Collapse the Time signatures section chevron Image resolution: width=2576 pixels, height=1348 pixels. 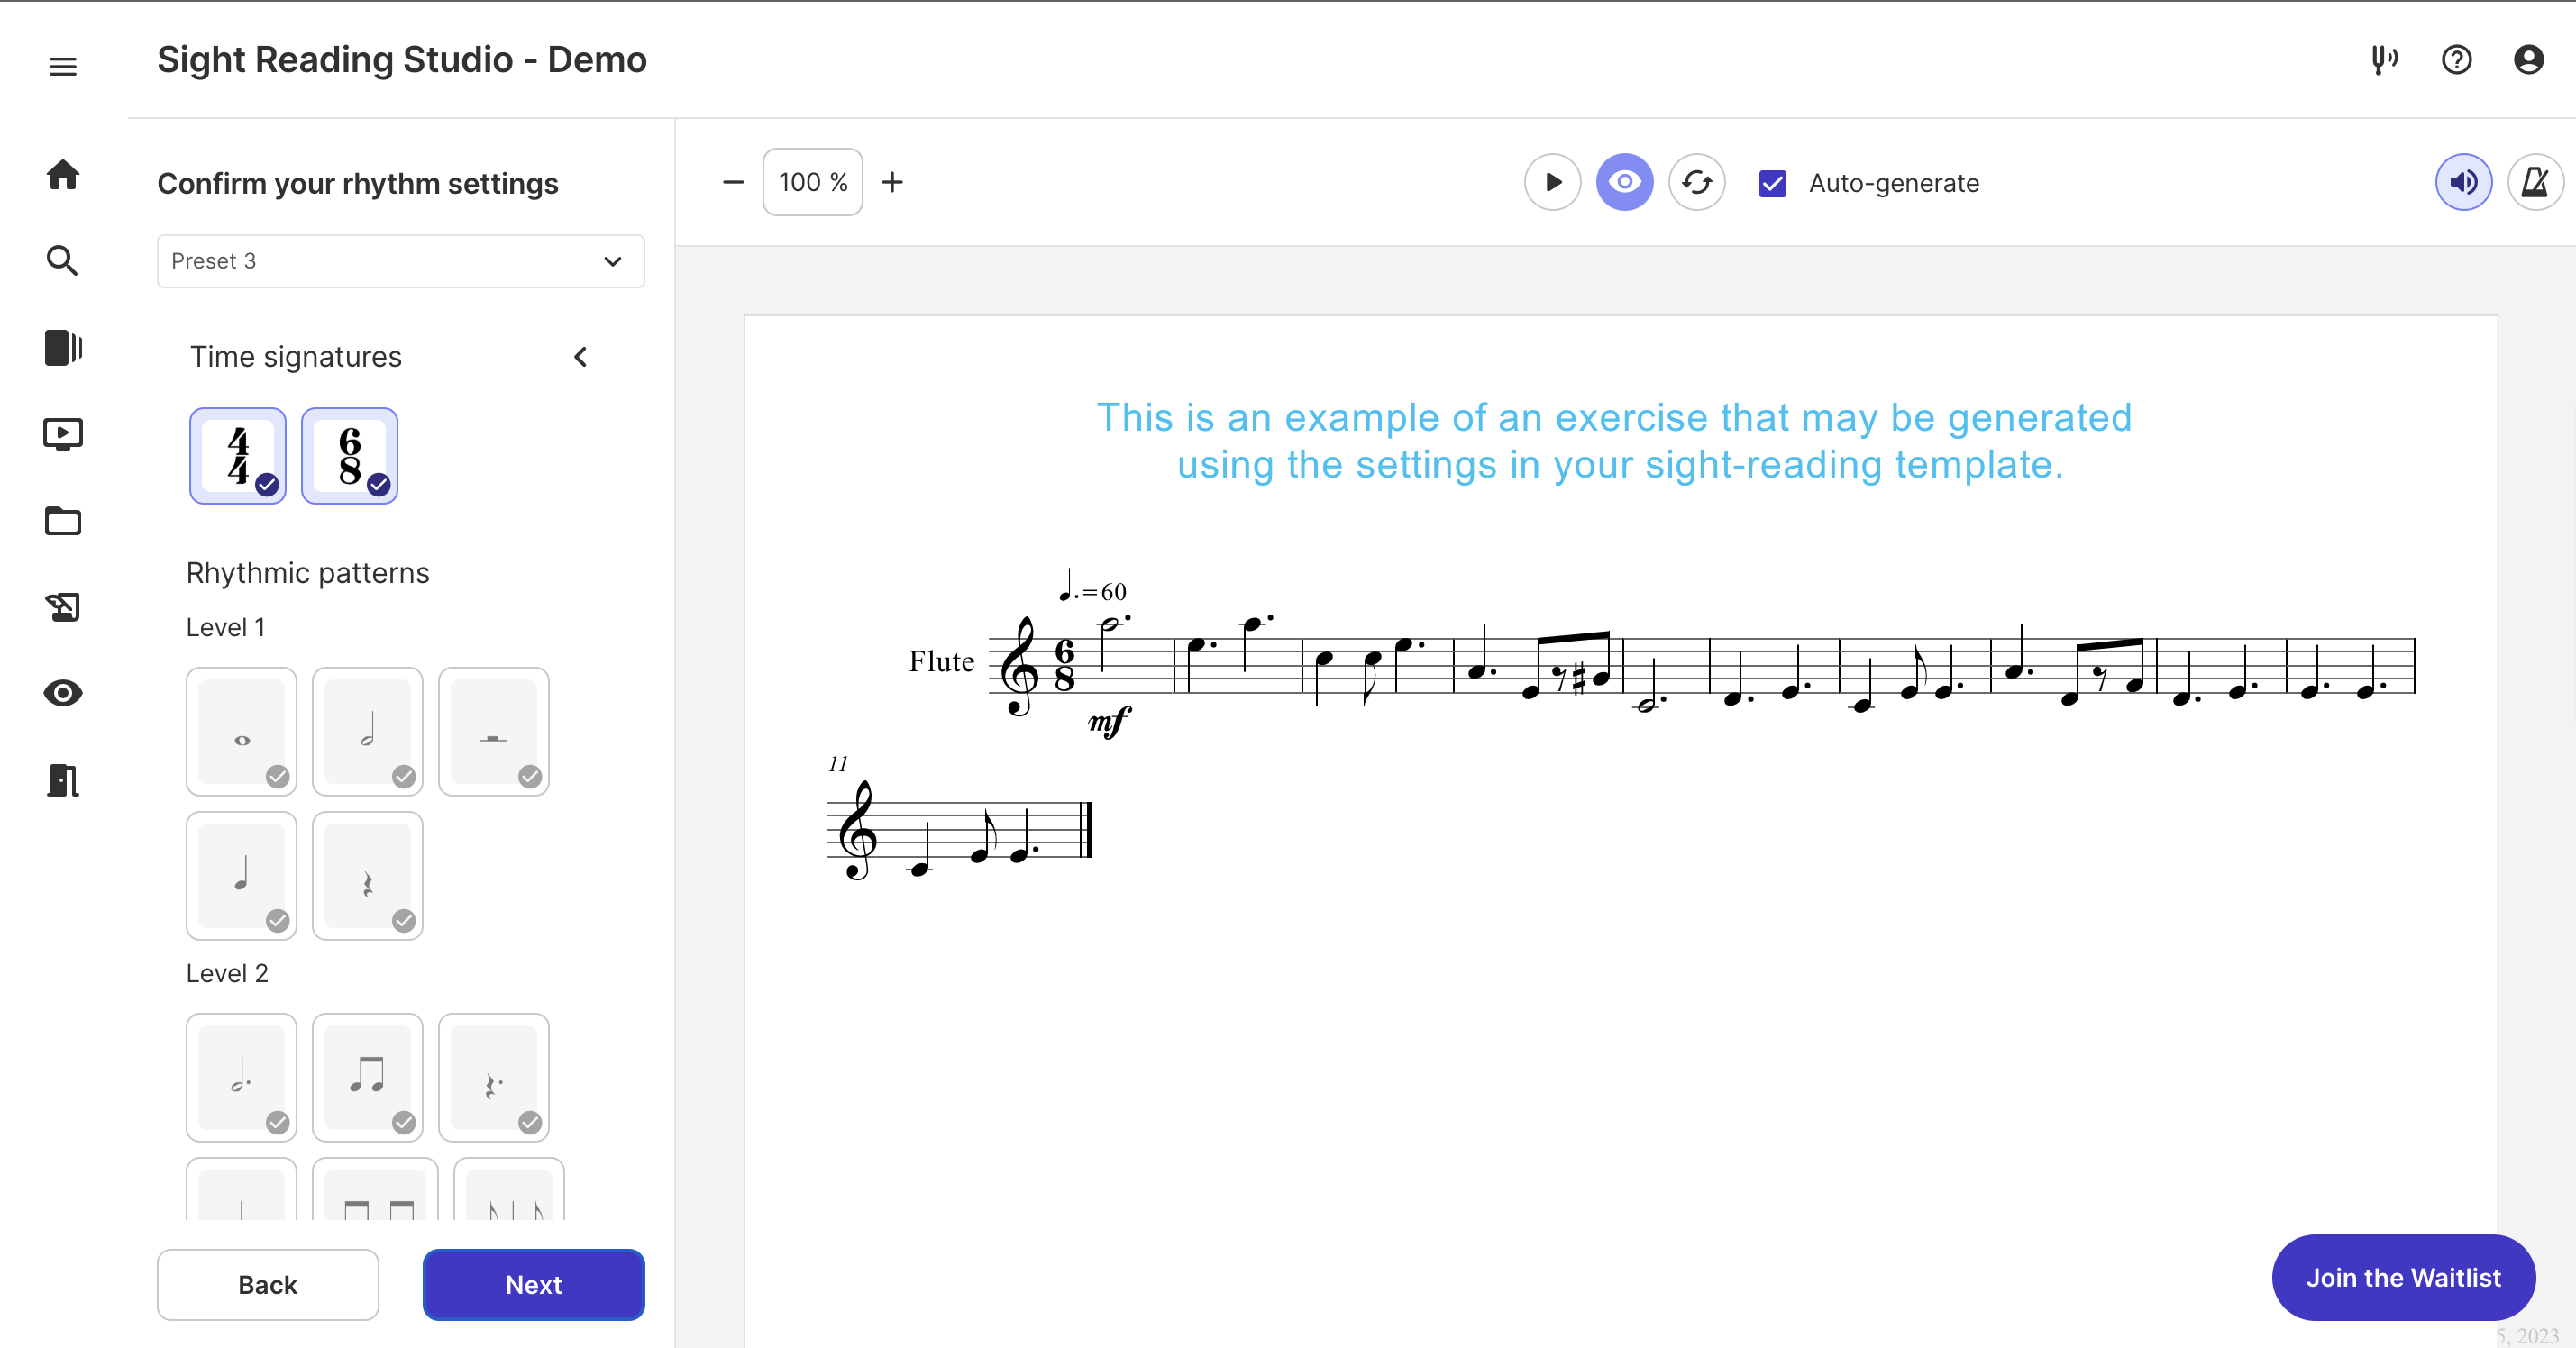[x=581, y=357]
